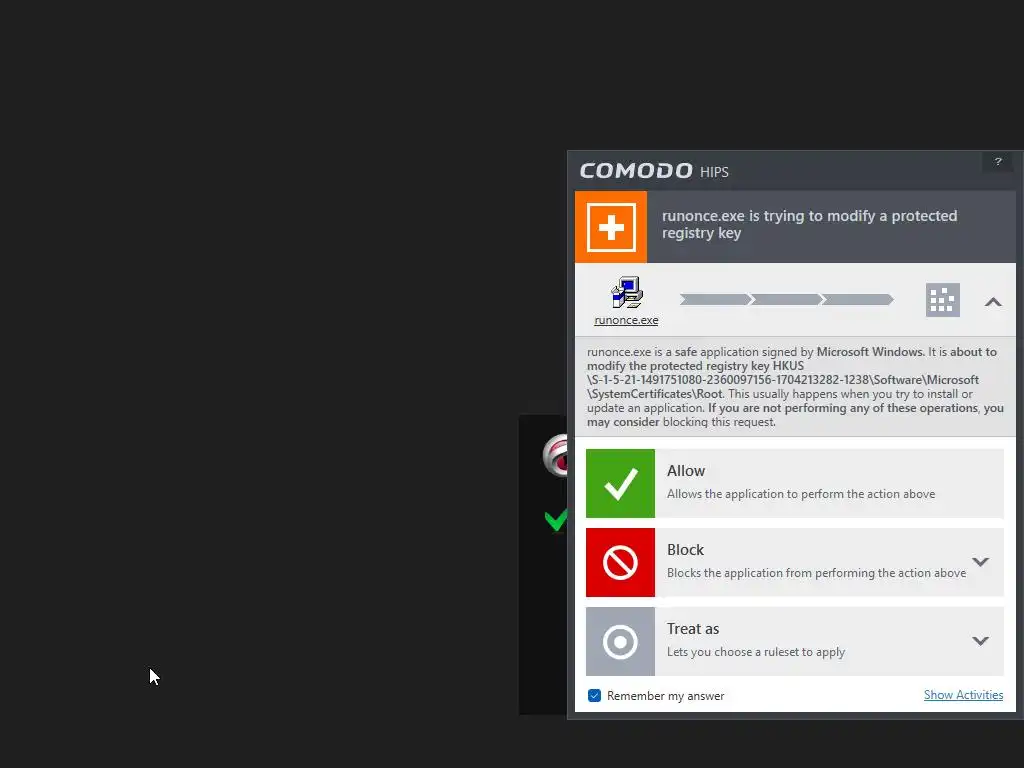Expand the Block options dropdown arrow
Screen dimensions: 1024x768
pyautogui.click(x=980, y=562)
